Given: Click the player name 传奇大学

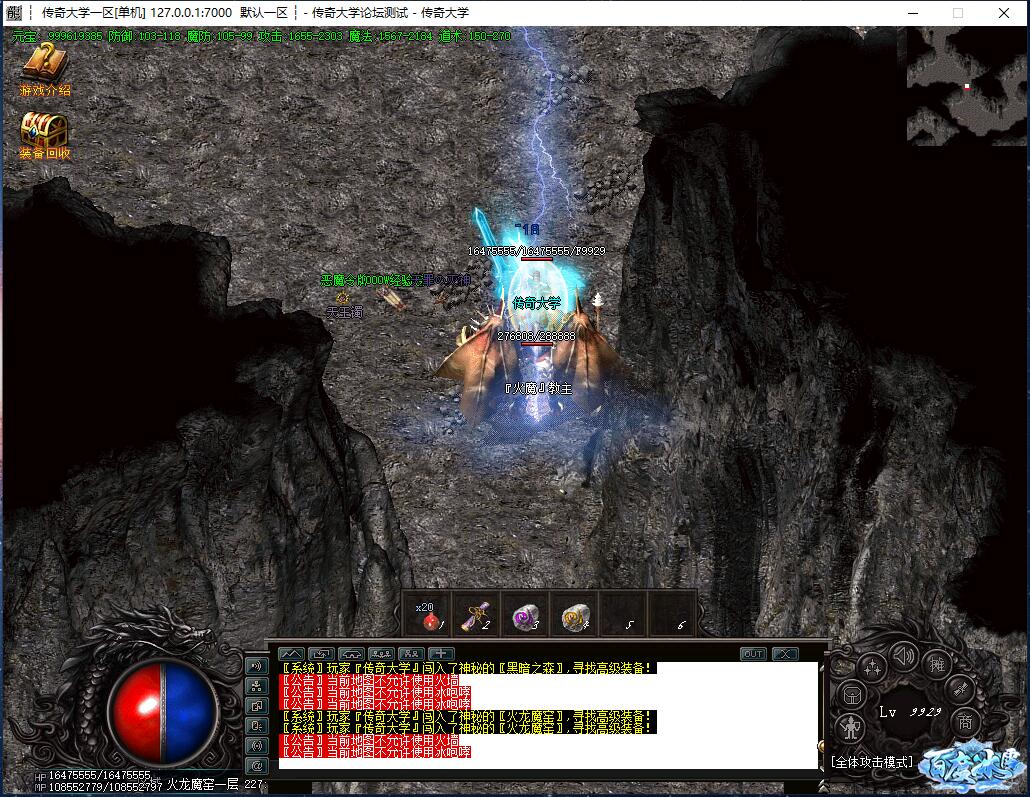Looking at the screenshot, I should coord(537,303).
